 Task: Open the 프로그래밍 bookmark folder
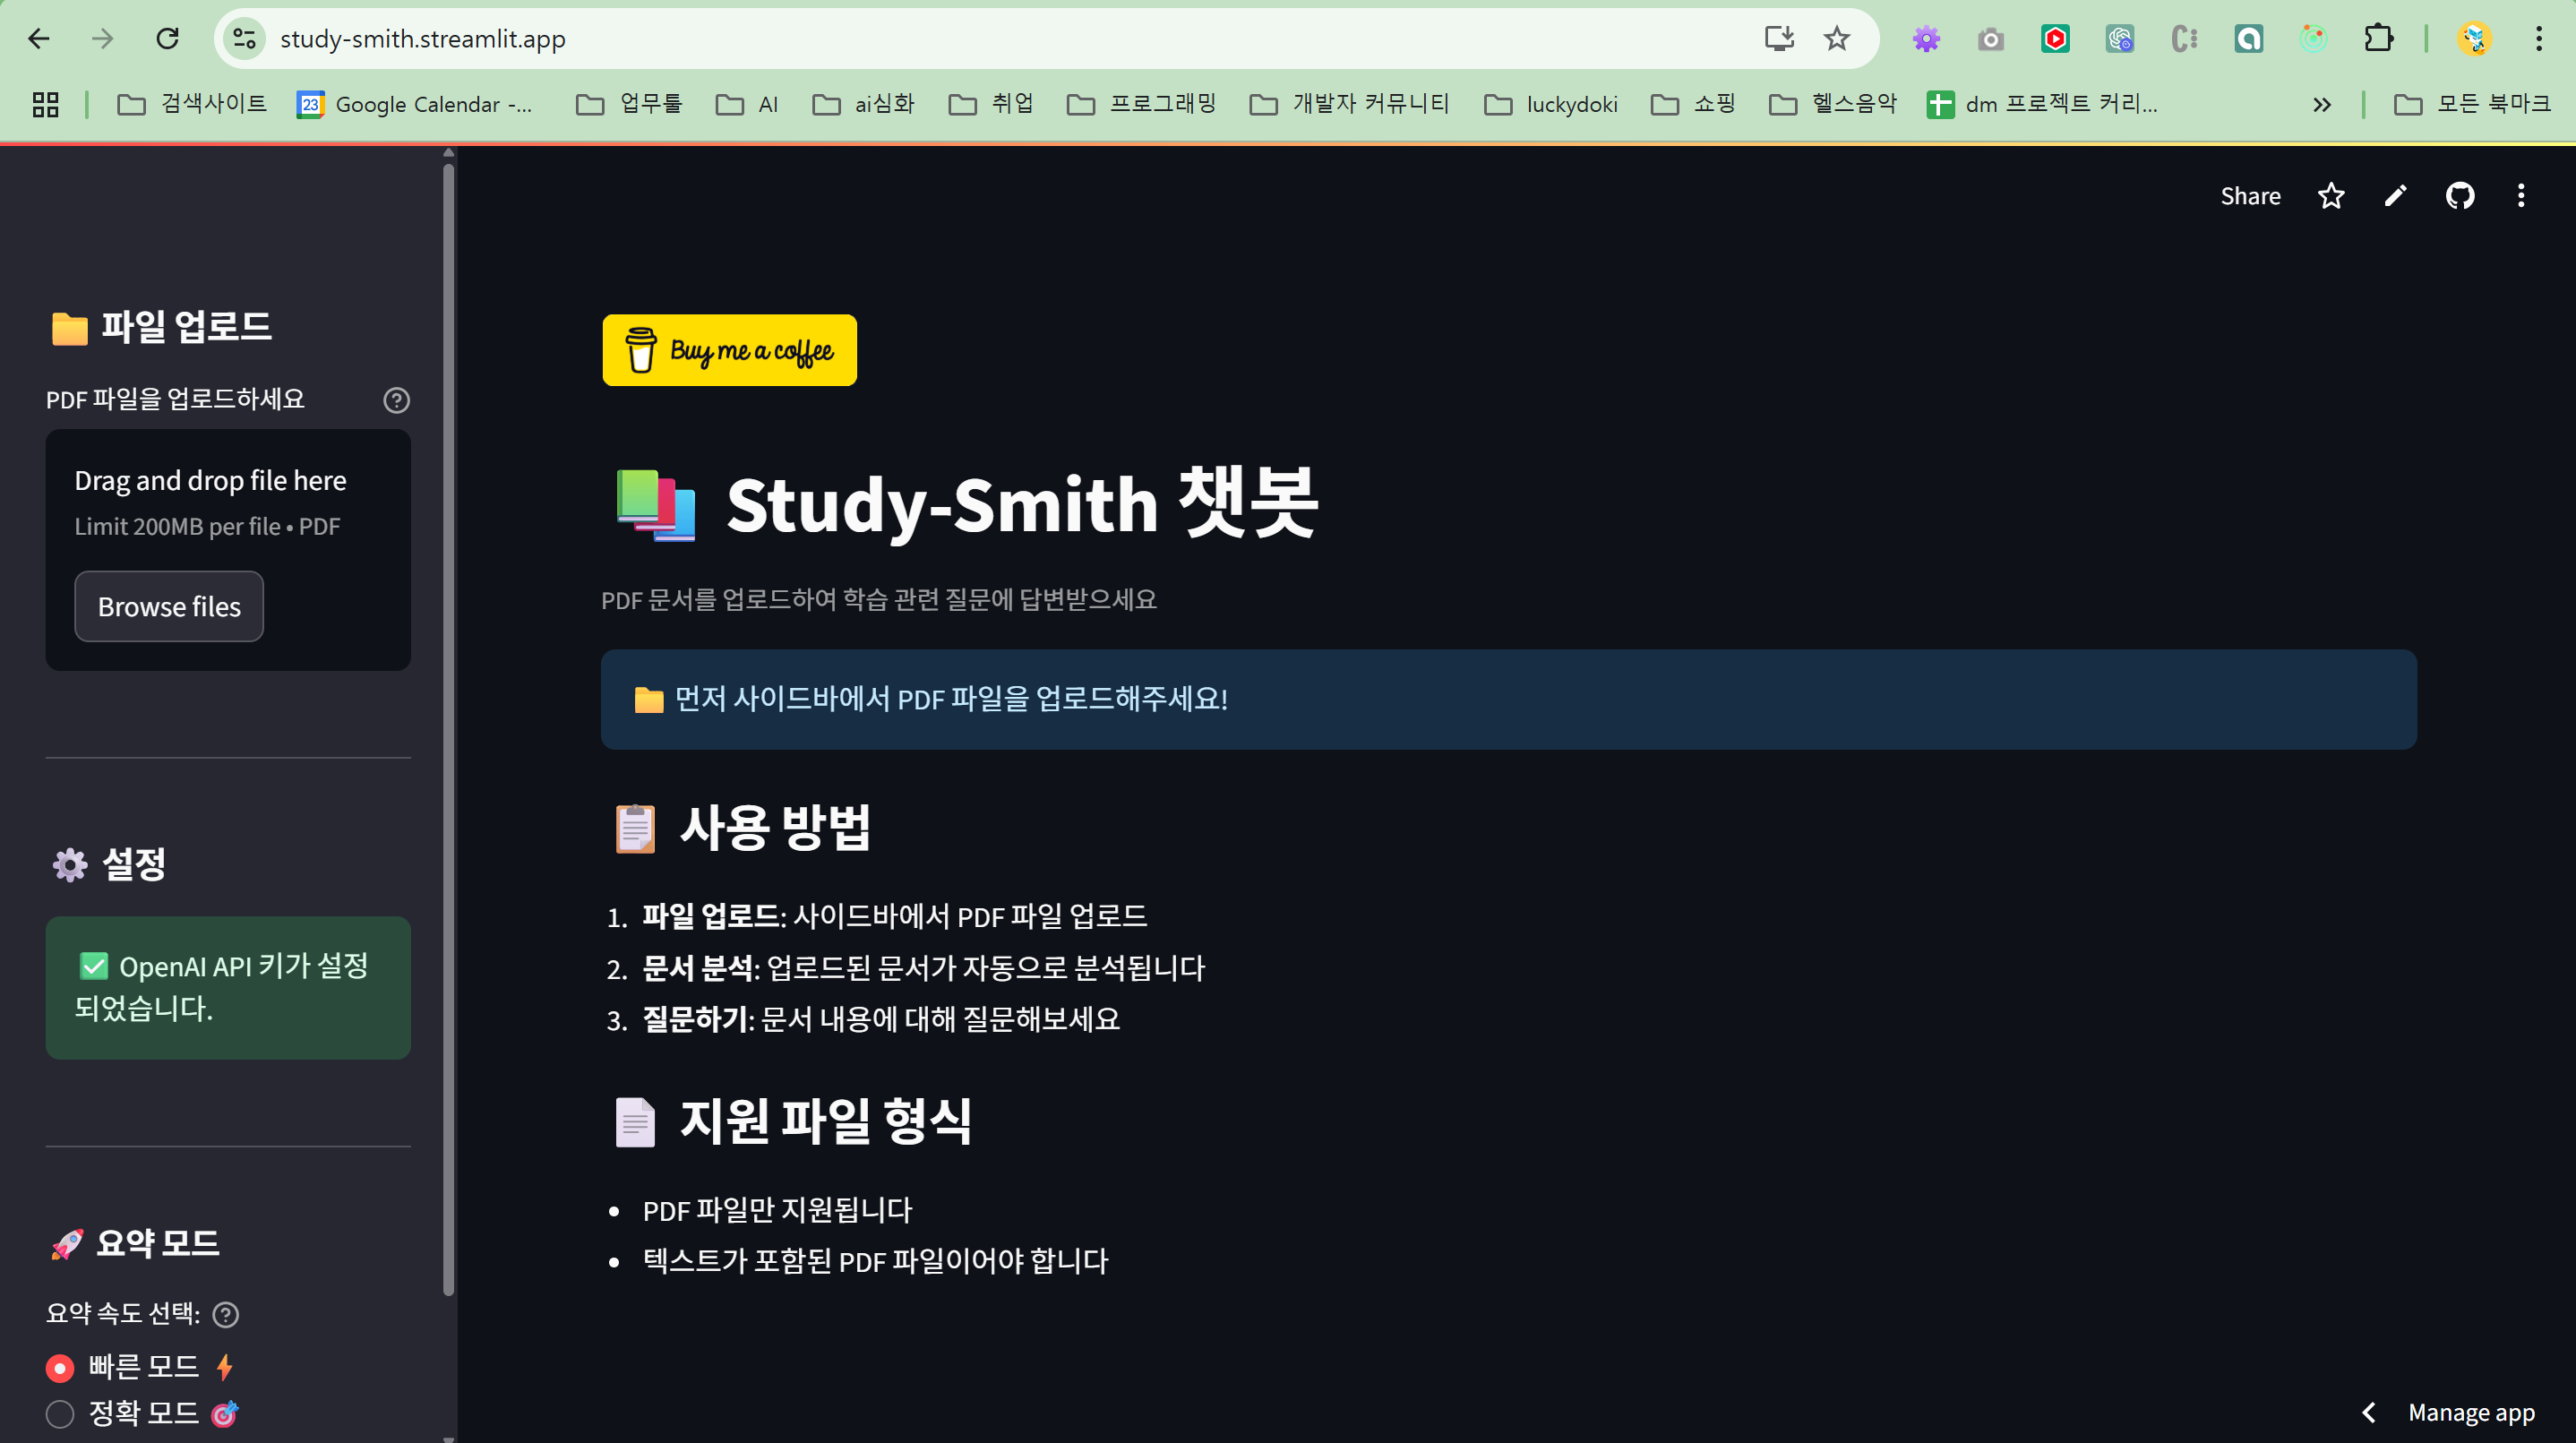coord(1141,104)
